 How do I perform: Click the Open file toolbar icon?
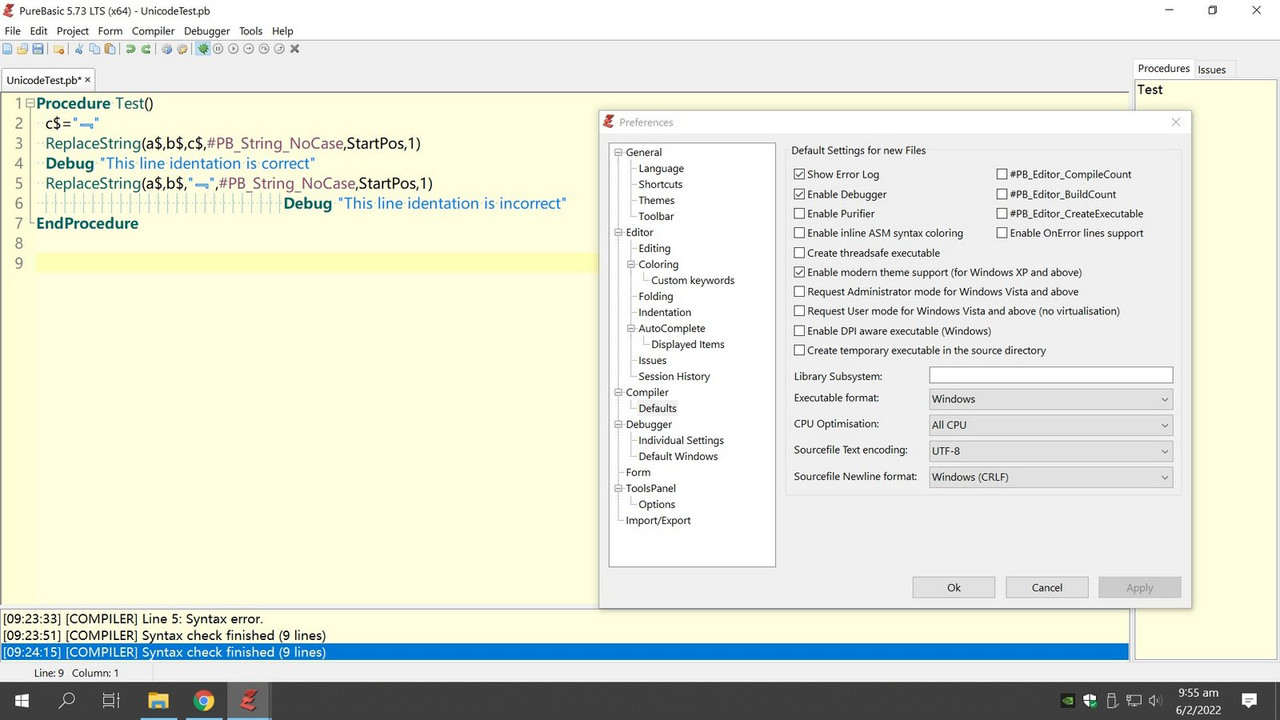22,49
